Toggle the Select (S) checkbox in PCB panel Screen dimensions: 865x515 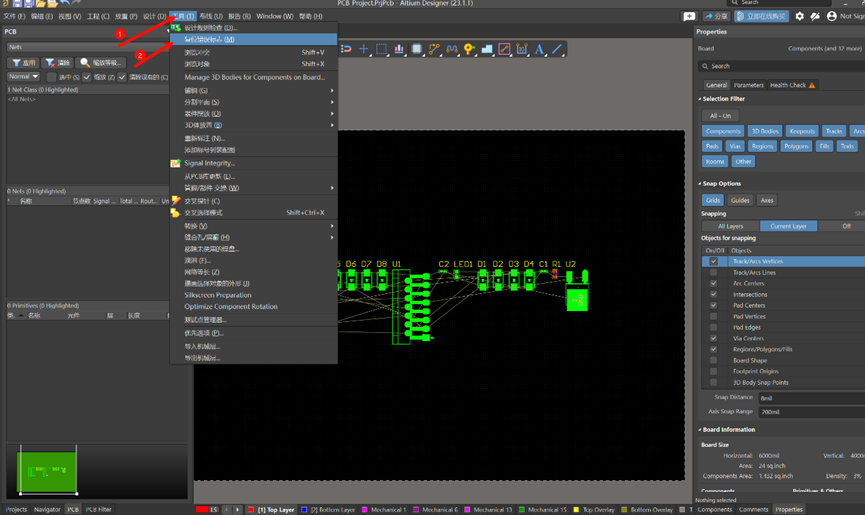[52, 77]
